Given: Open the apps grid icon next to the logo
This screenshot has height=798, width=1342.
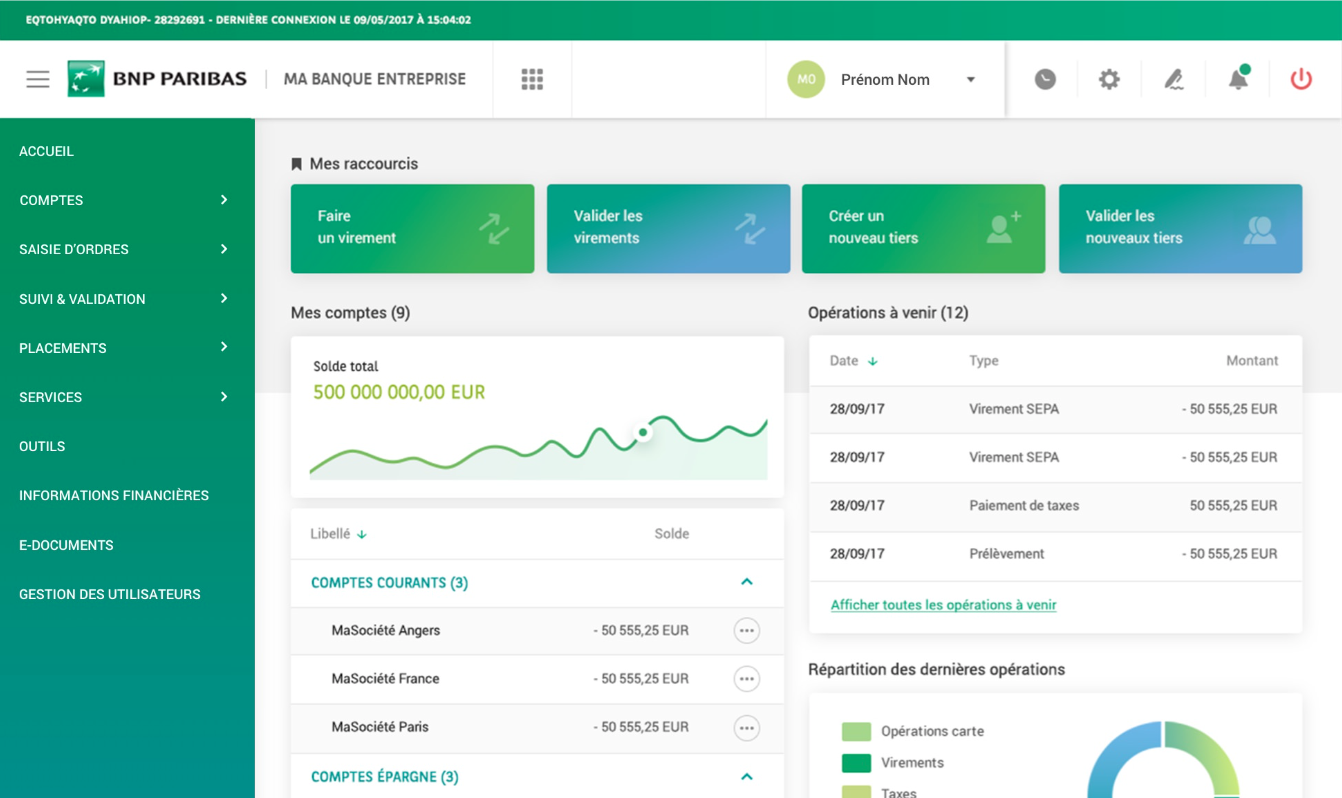Looking at the screenshot, I should point(531,79).
